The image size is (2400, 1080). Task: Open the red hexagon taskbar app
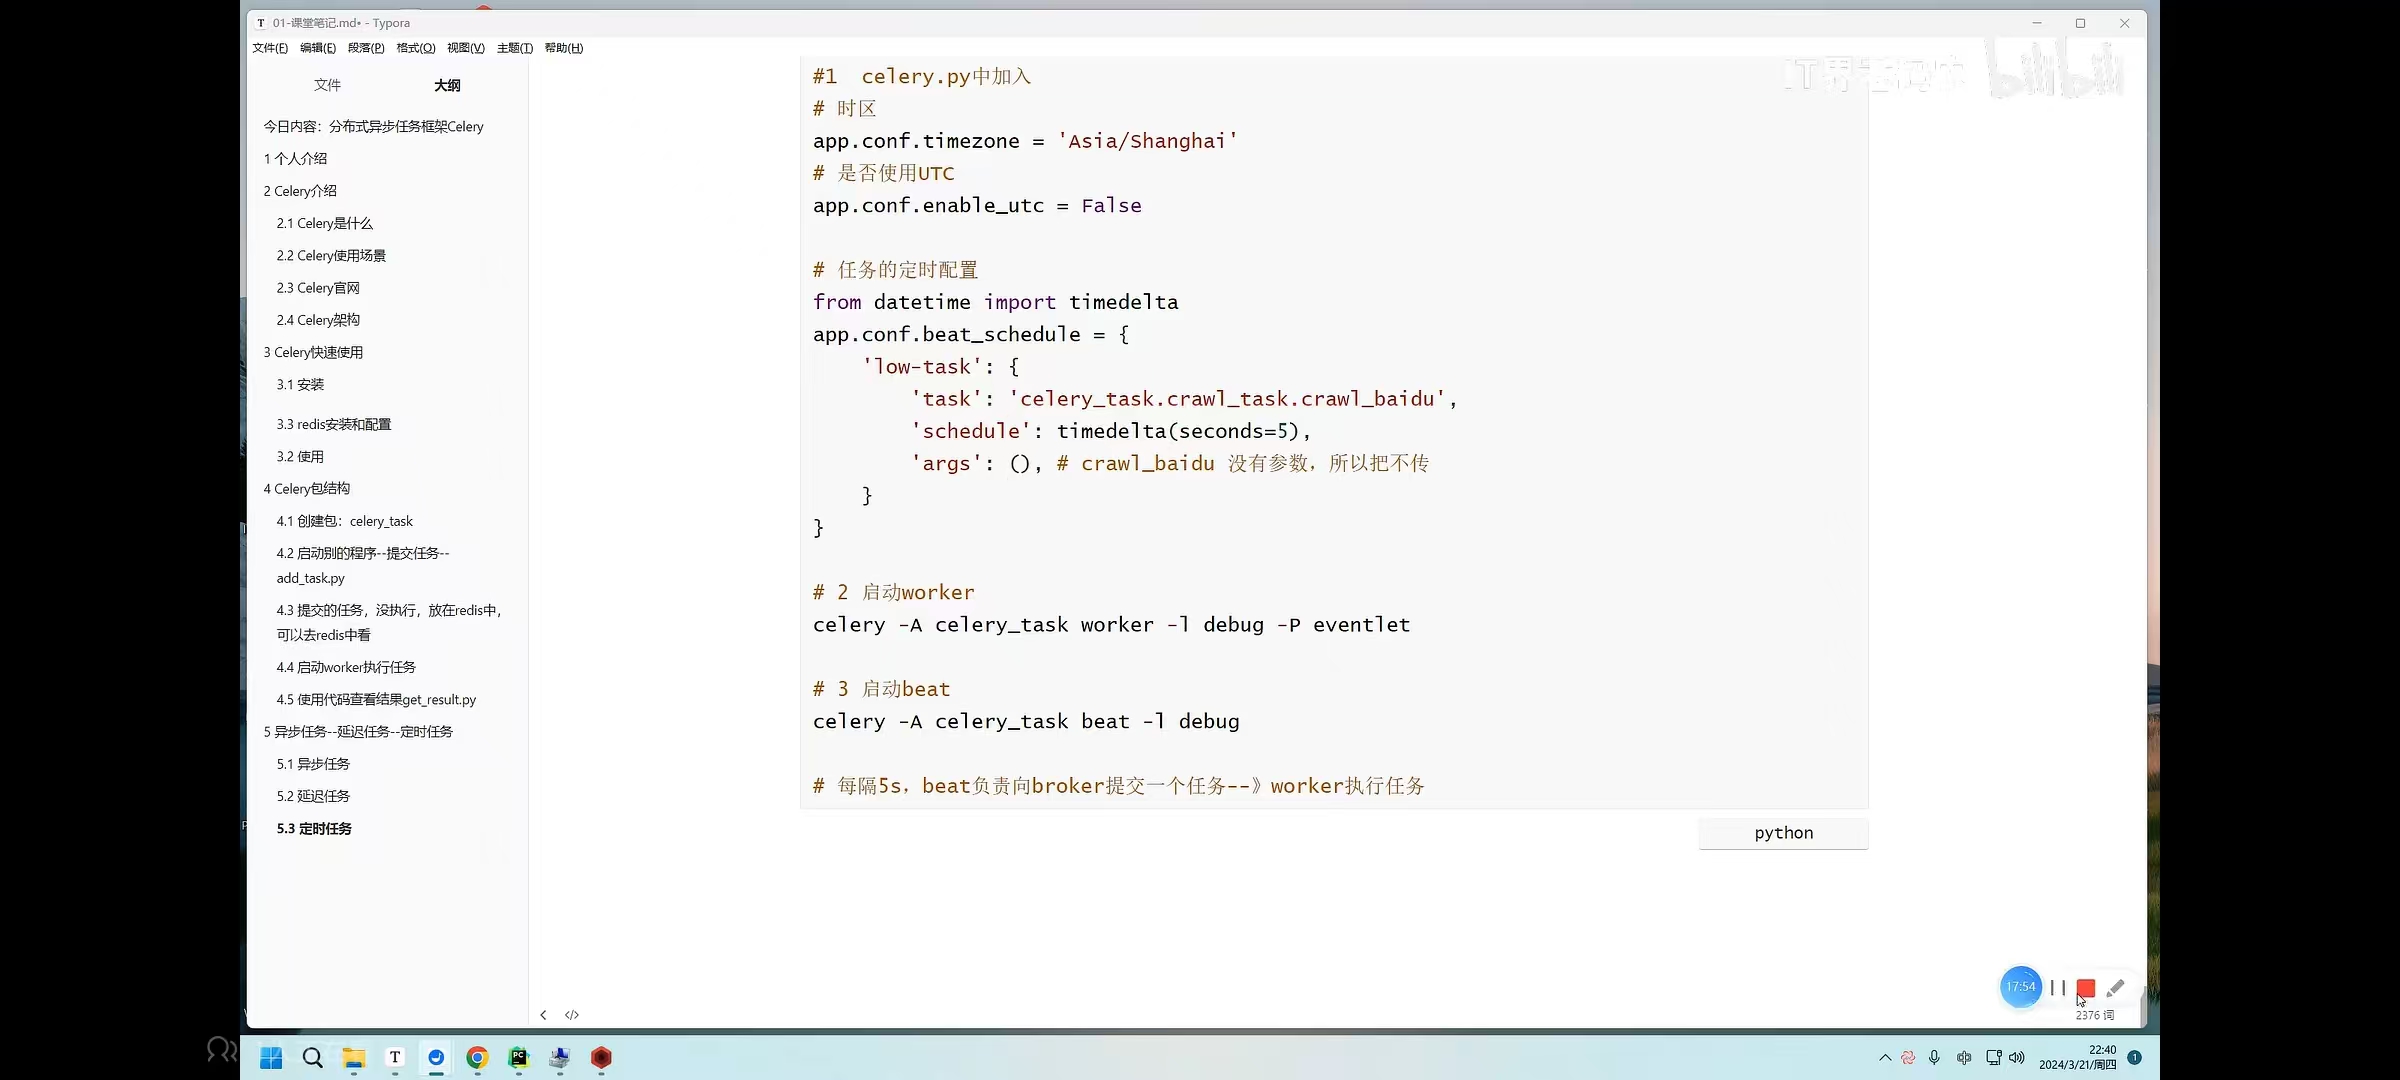(x=601, y=1058)
